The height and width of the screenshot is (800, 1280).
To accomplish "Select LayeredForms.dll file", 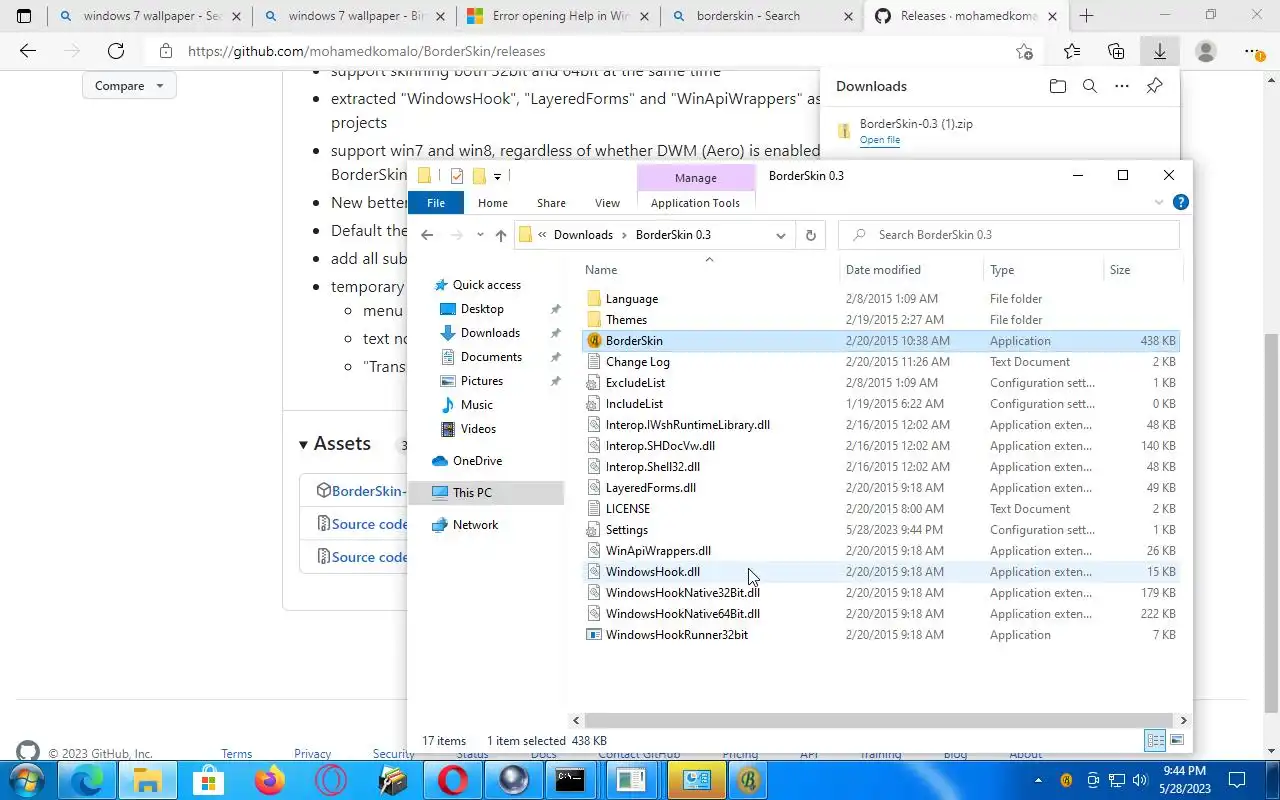I will 880,488.
